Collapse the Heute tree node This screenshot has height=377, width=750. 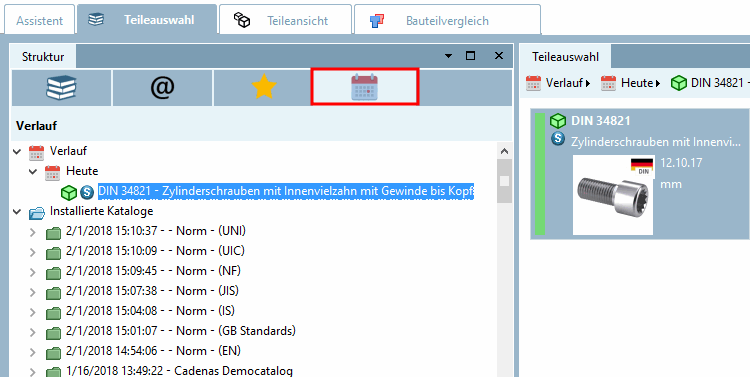pyautogui.click(x=33, y=172)
